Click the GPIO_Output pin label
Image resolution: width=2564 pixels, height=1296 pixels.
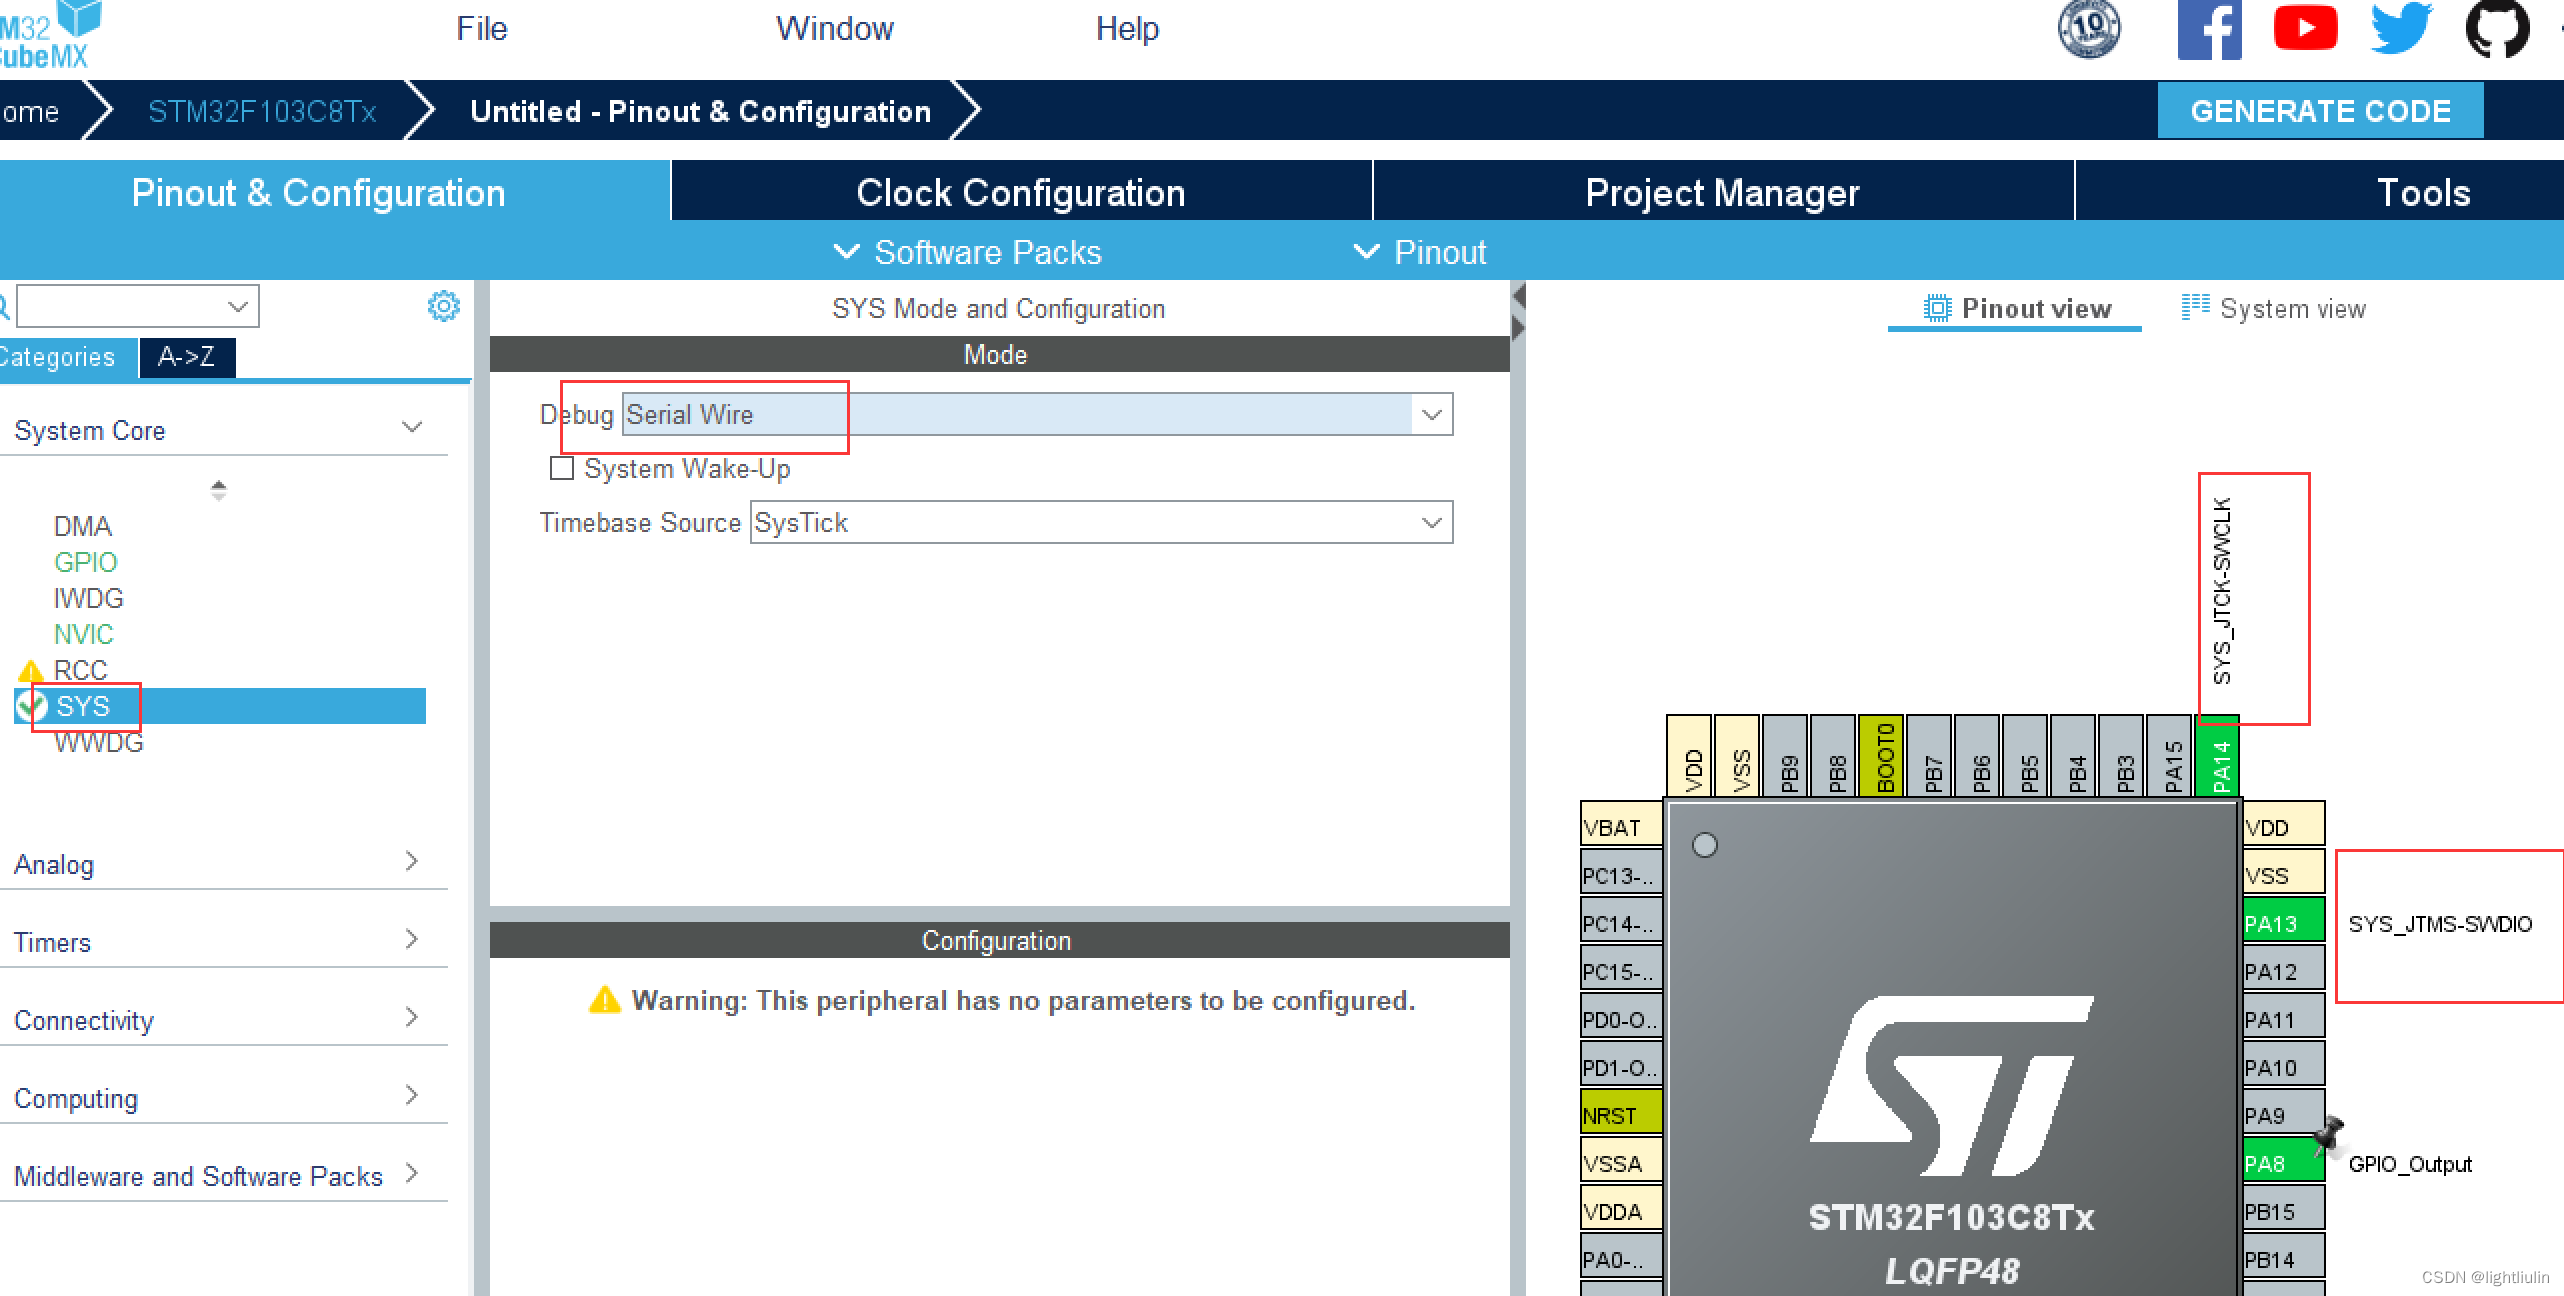2410,1164
